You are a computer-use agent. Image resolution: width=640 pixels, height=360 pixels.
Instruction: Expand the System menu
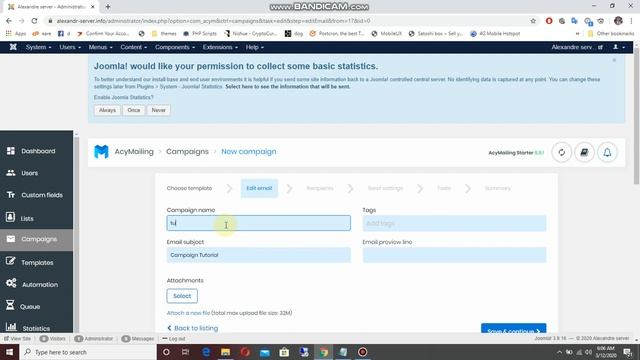pyautogui.click(x=38, y=47)
